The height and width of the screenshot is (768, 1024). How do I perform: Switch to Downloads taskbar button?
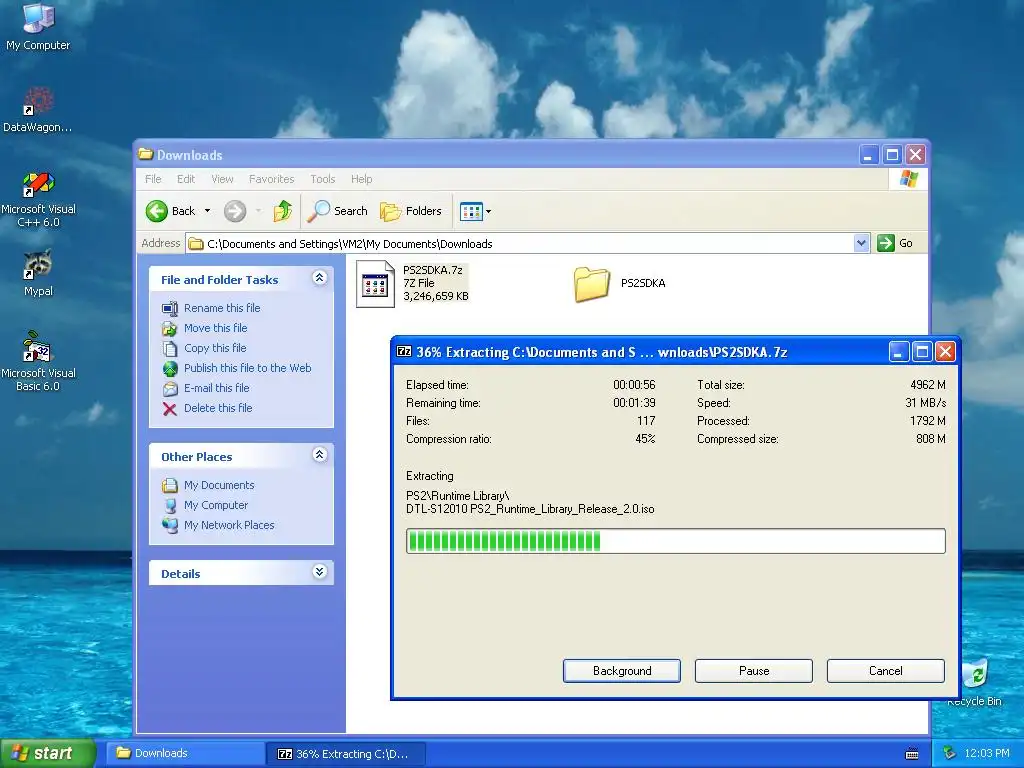[185, 753]
